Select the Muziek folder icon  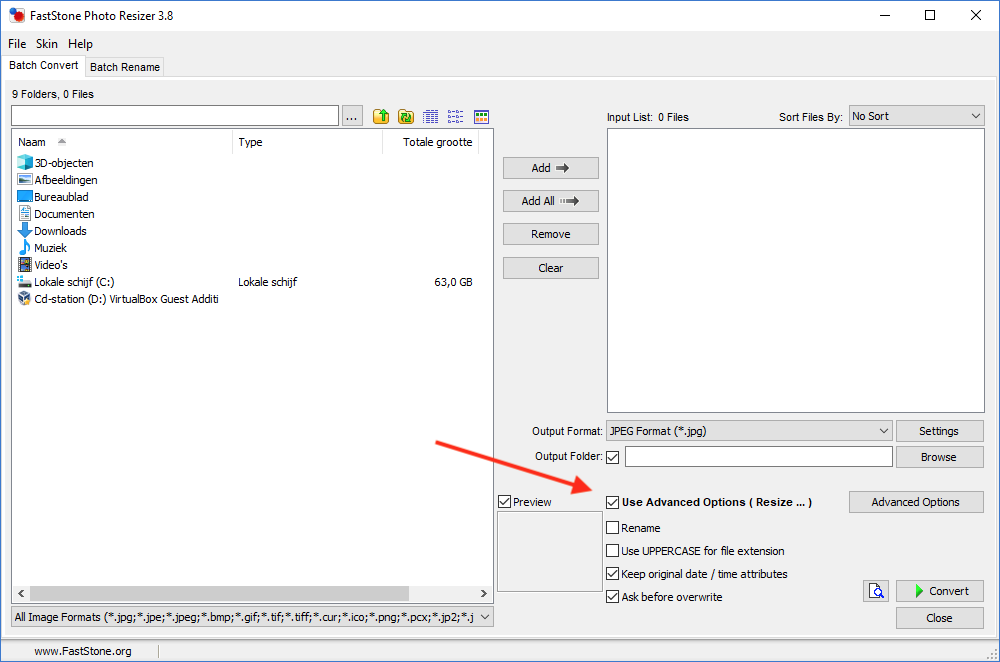click(26, 248)
